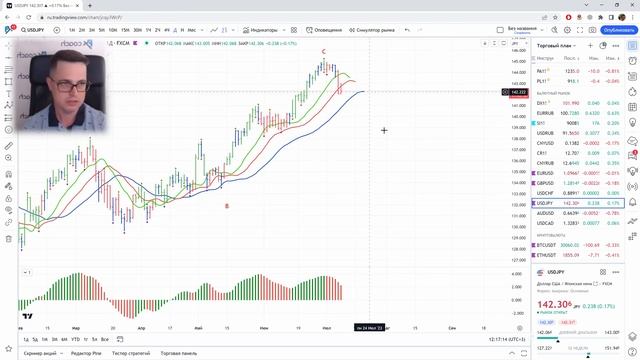The image size is (640, 360).
Task: Select the Fibonacci tools icon
Action: [9, 70]
